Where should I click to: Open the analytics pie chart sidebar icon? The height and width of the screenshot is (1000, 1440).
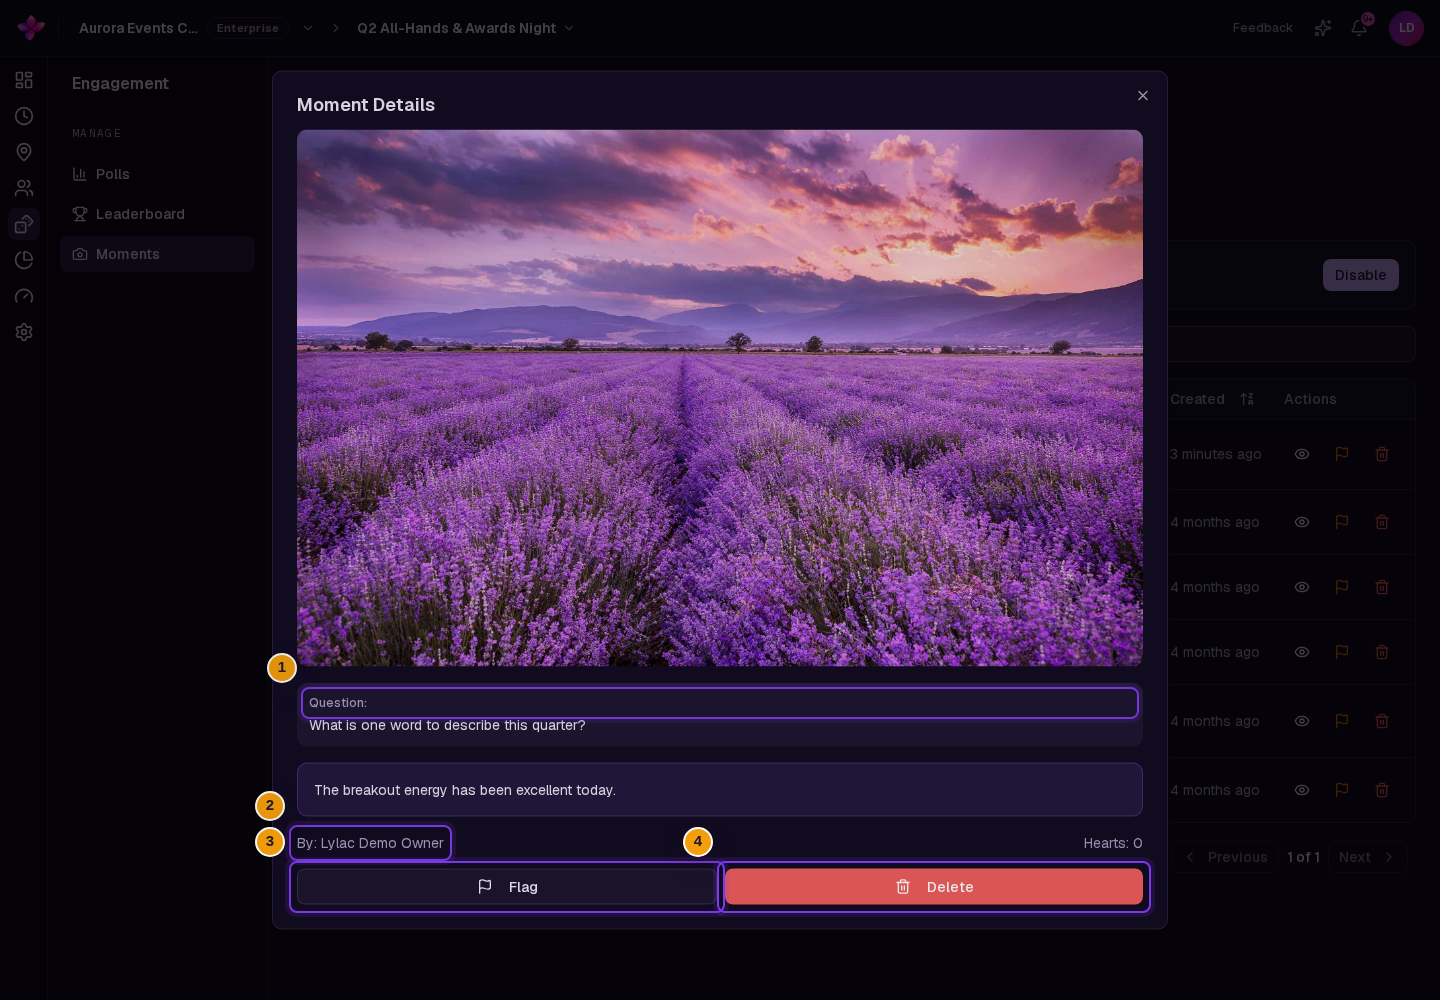click(24, 260)
